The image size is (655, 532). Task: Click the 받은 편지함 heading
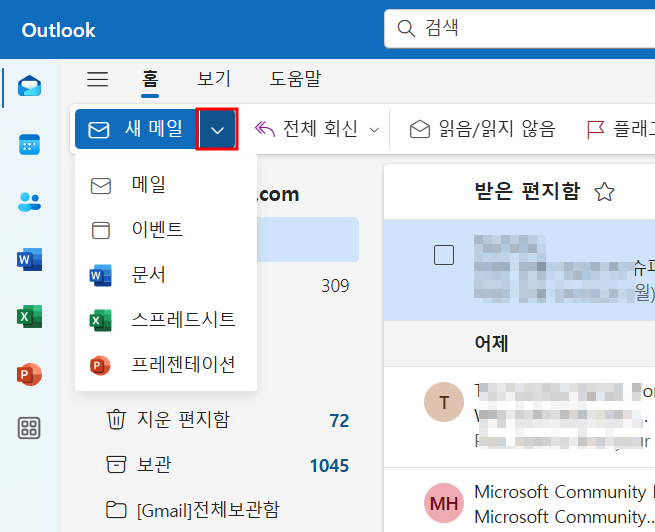coord(528,191)
